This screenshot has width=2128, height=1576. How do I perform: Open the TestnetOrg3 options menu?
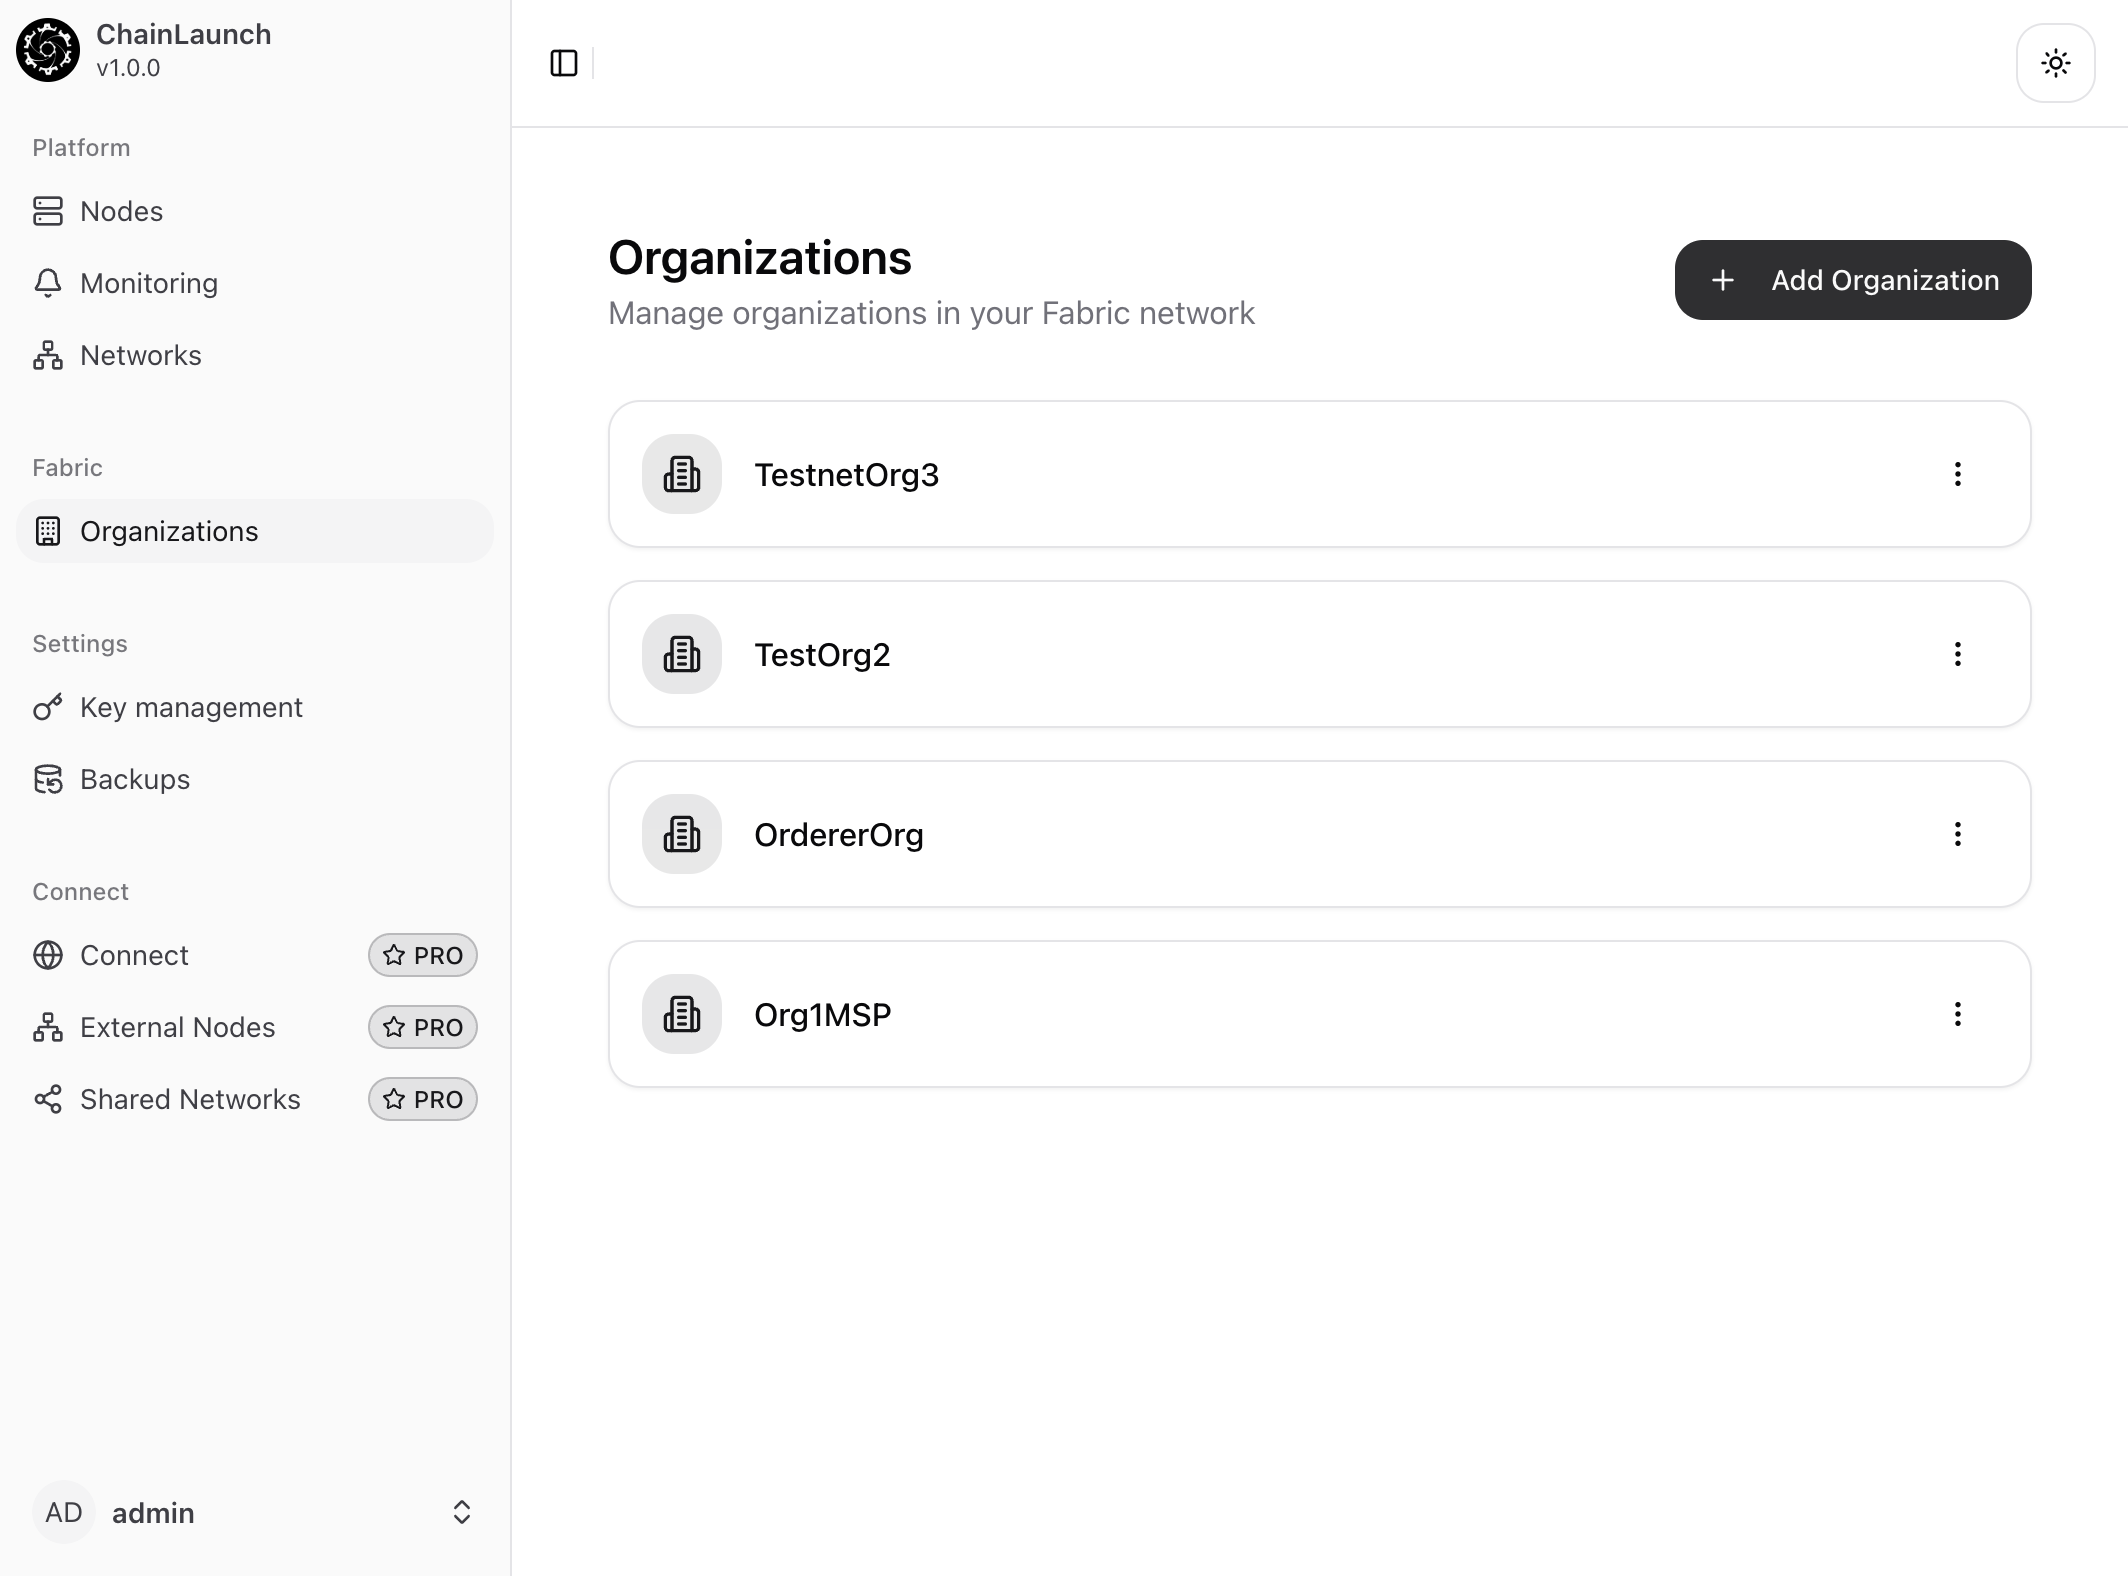[x=1957, y=474]
